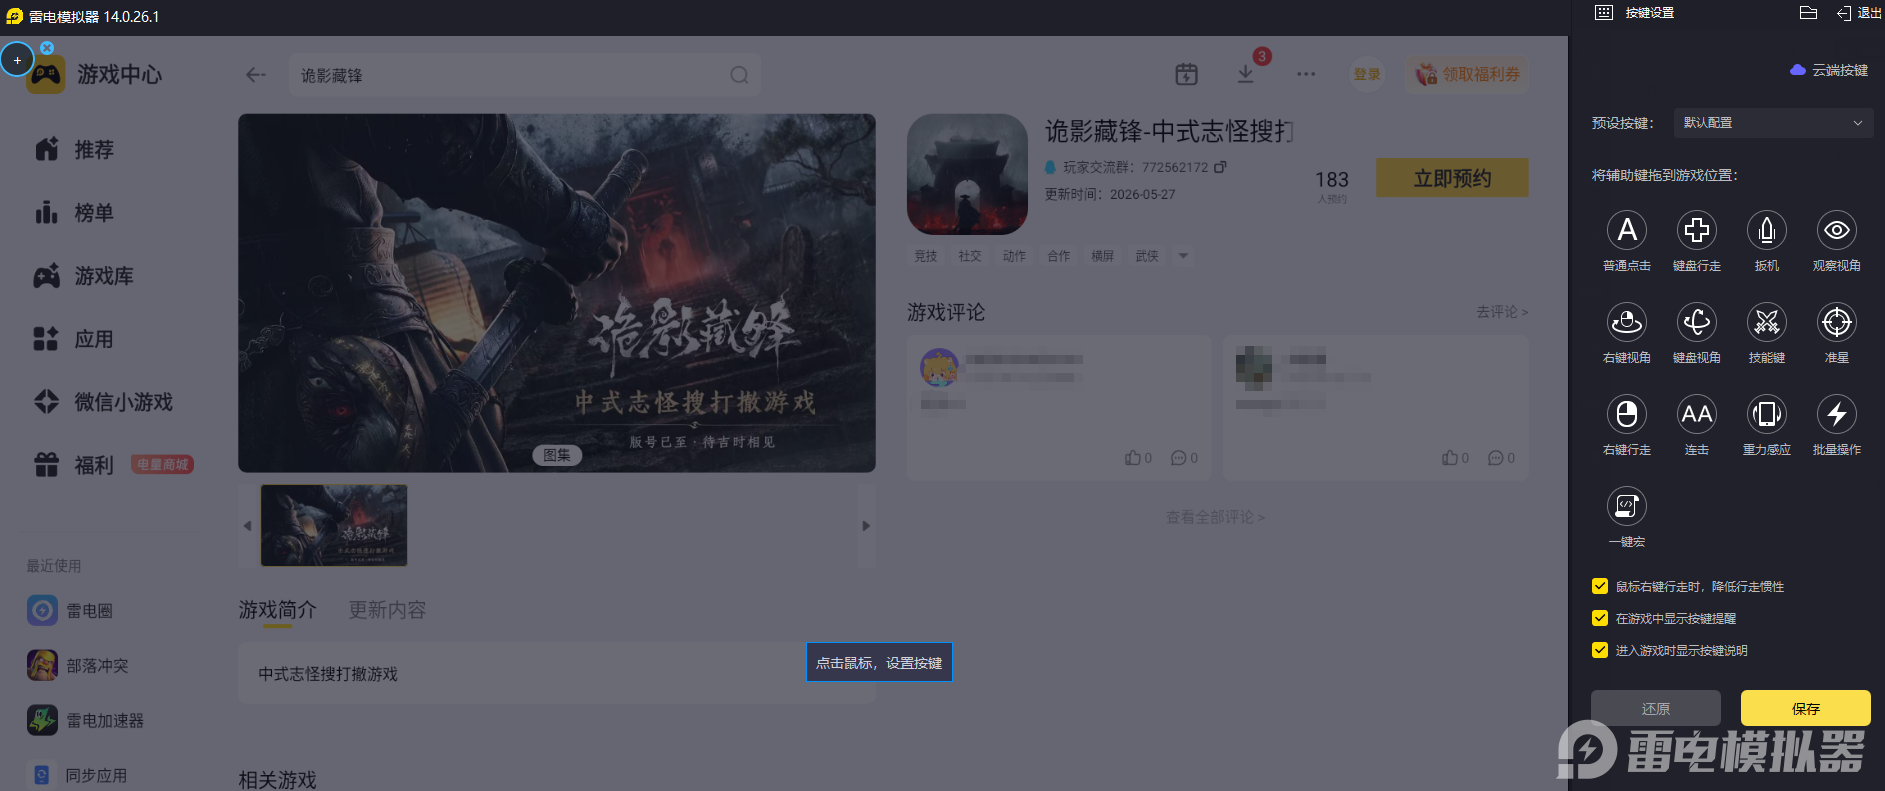The width and height of the screenshot is (1885, 791).
Task: Open the 游戏库 game library section
Action: coord(84,276)
